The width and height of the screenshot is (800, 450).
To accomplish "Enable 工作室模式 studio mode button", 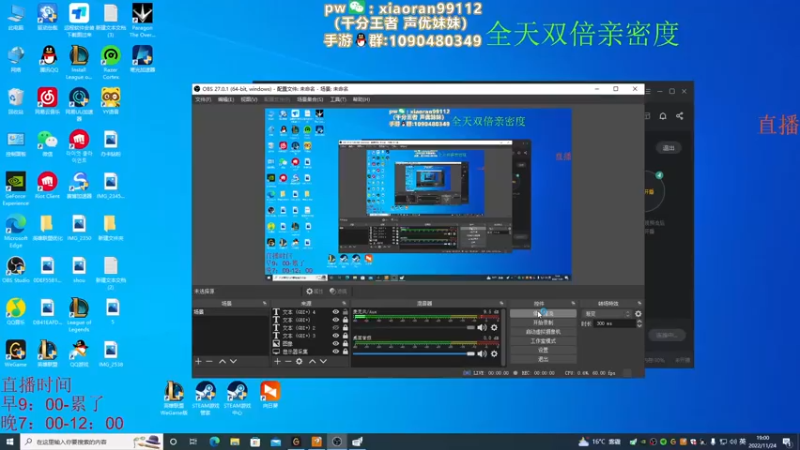I will pos(543,341).
